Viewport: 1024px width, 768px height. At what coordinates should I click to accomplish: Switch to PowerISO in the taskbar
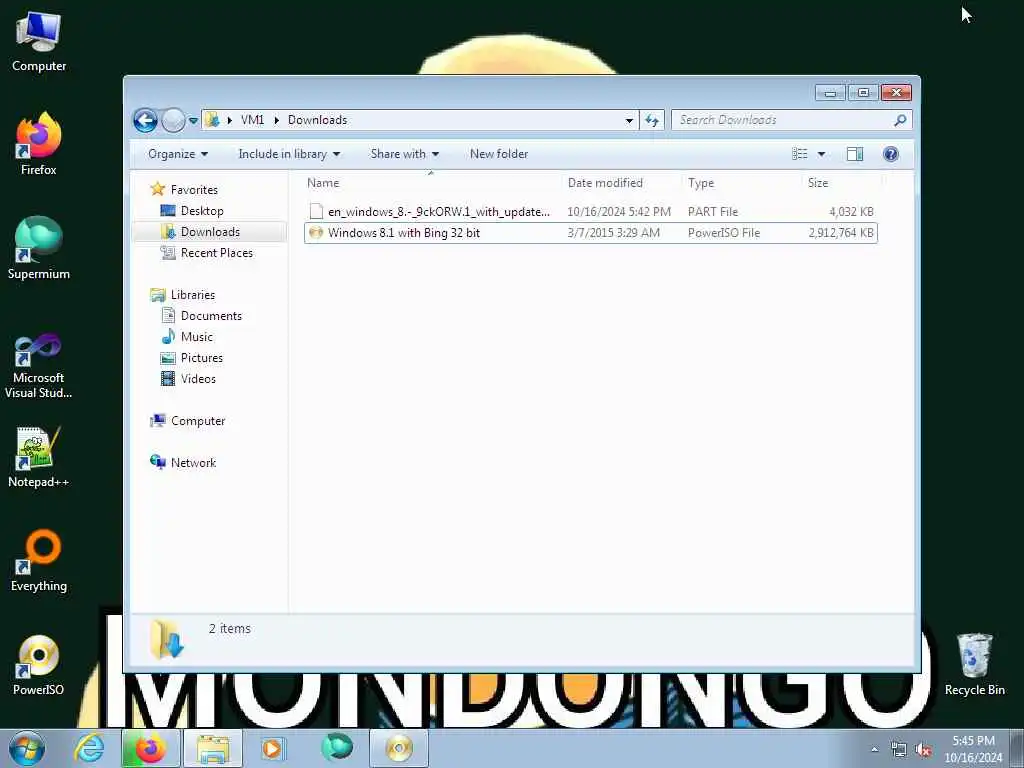(399, 748)
